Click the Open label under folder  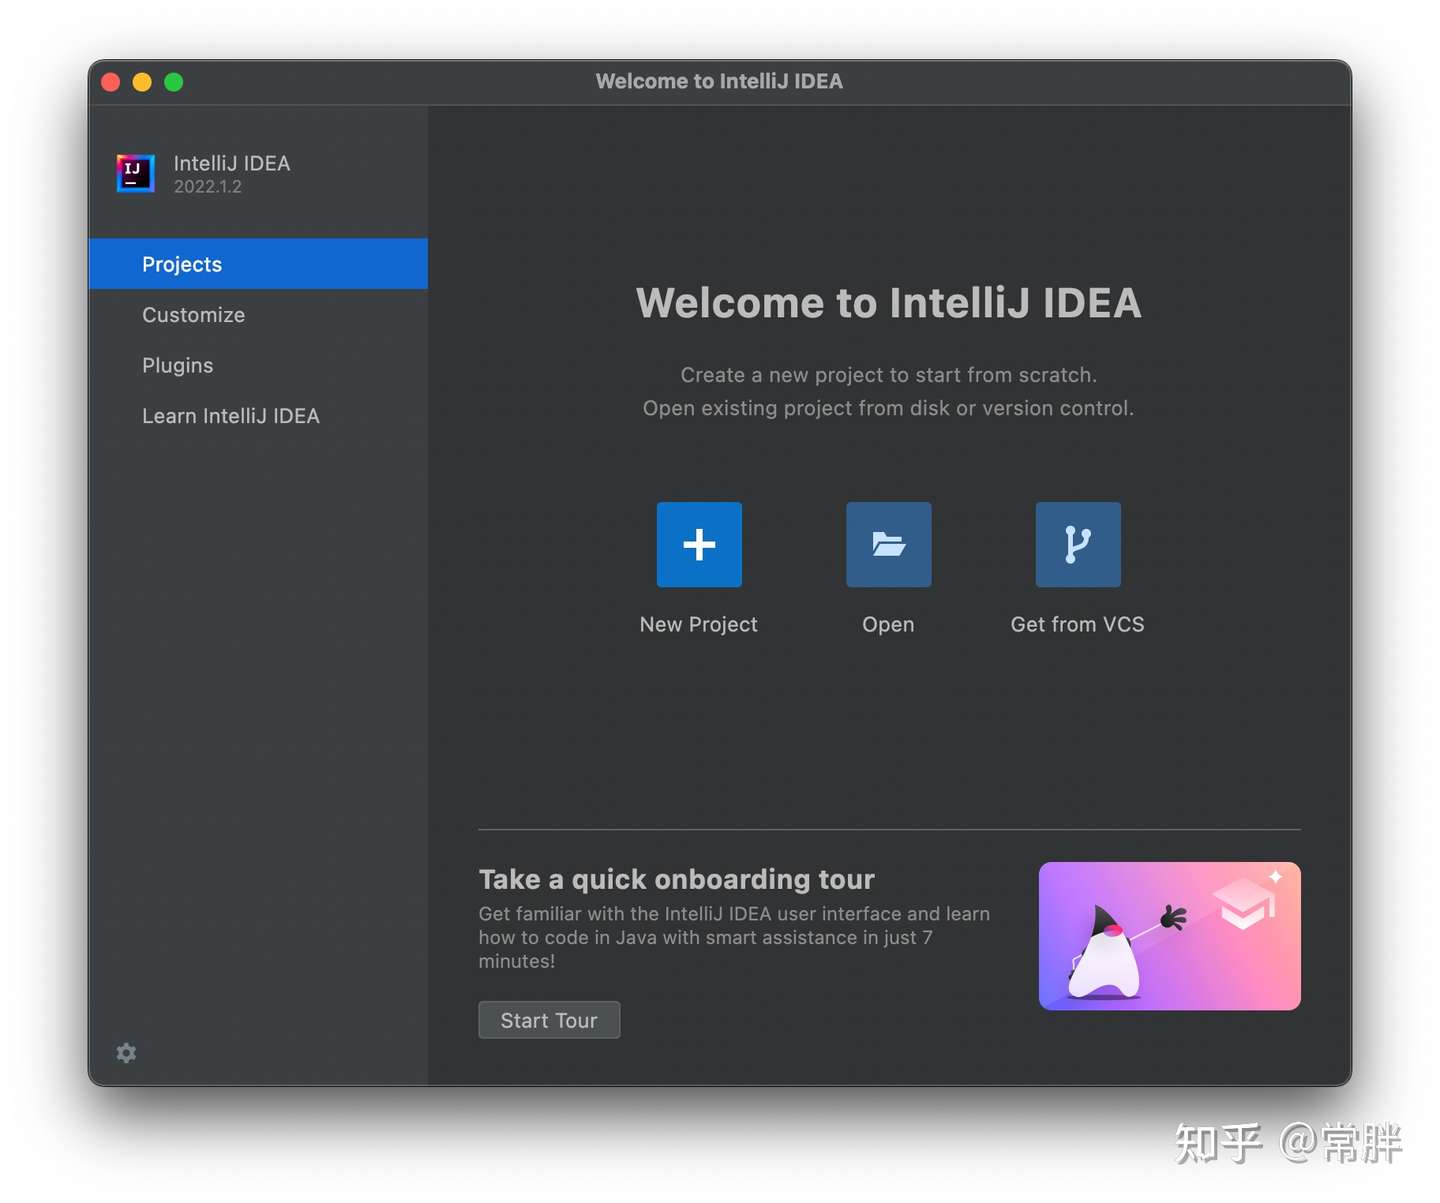888,624
